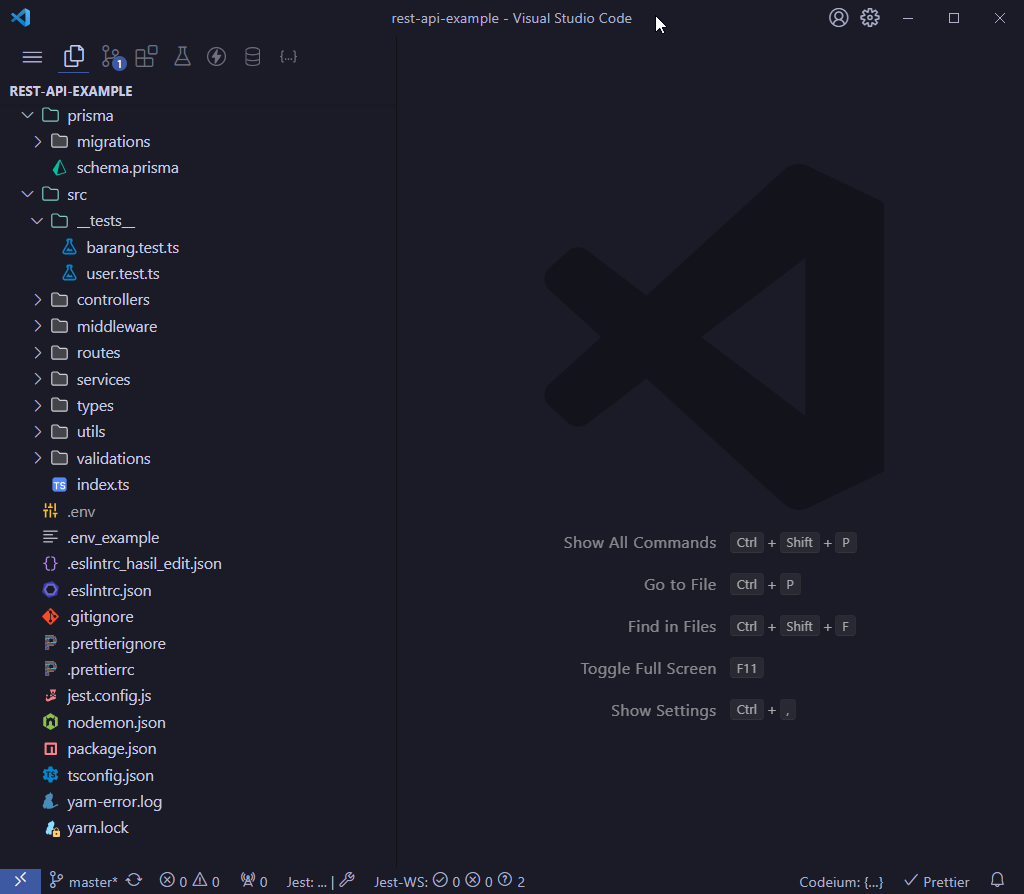Viewport: 1024px width, 894px height.
Task: Collapse the prisma folder chevron
Action: point(27,116)
